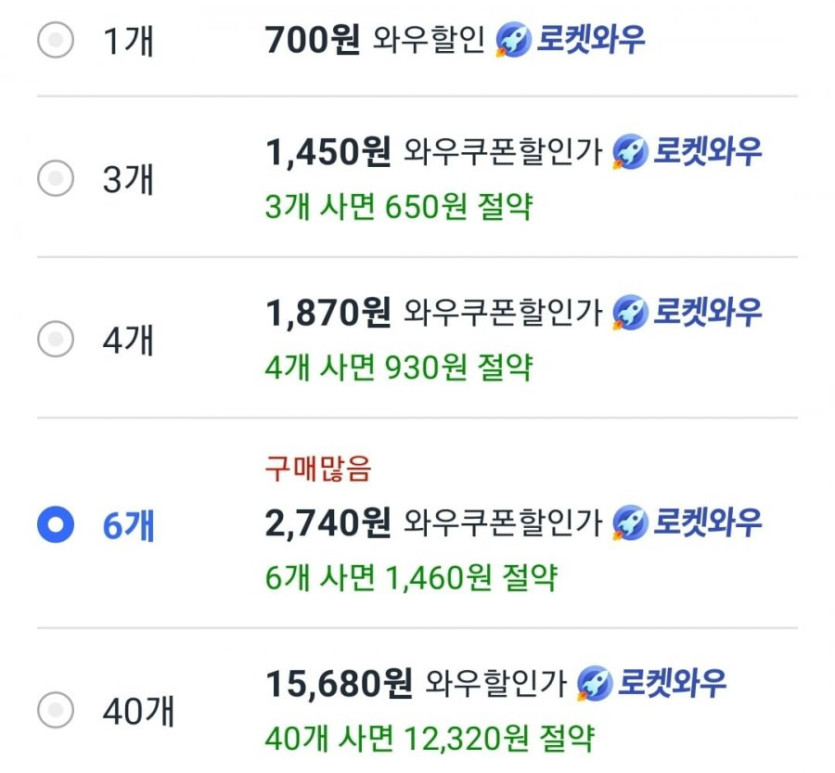Click '6개 사면 1,460원 절약' savings text
Viewport: 835px width, 773px height.
411,577
